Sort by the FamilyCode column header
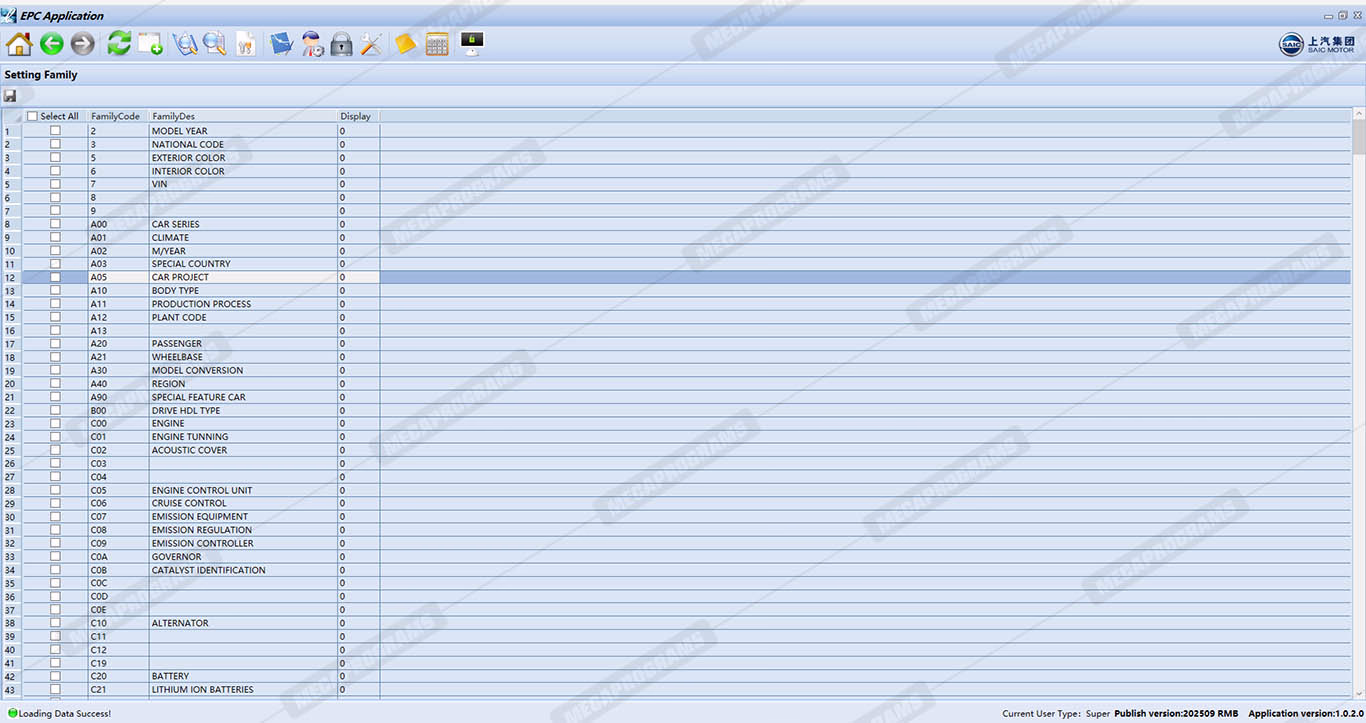Image resolution: width=1366 pixels, height=723 pixels. click(115, 116)
